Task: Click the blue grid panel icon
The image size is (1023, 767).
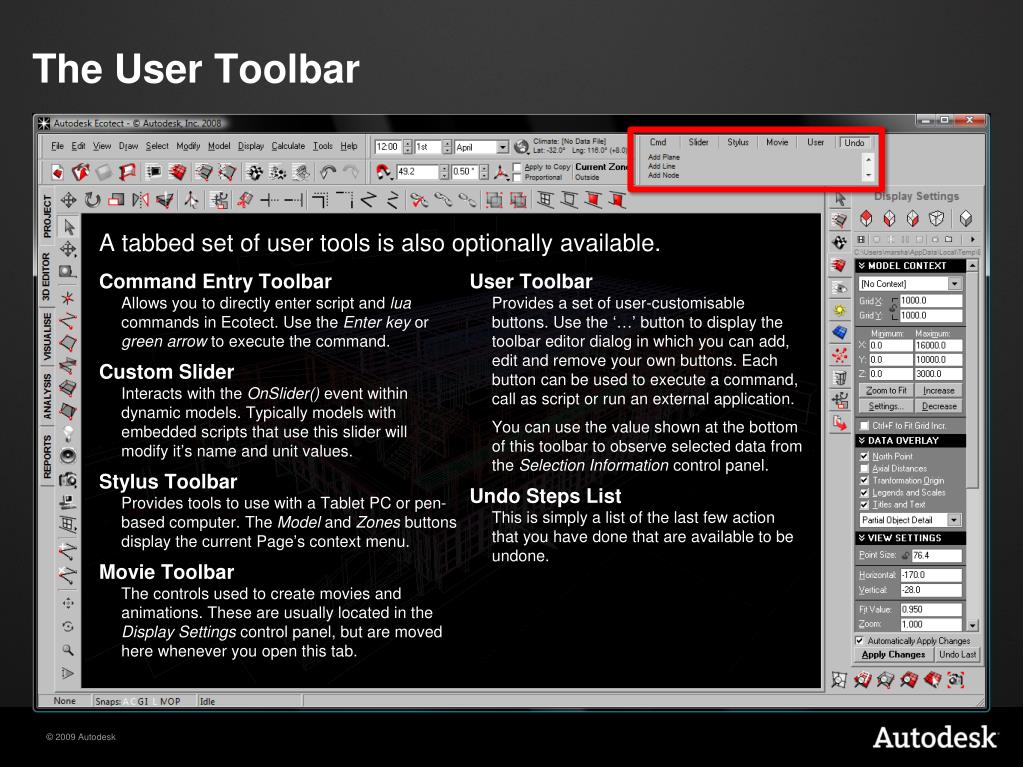Action: [x=840, y=333]
